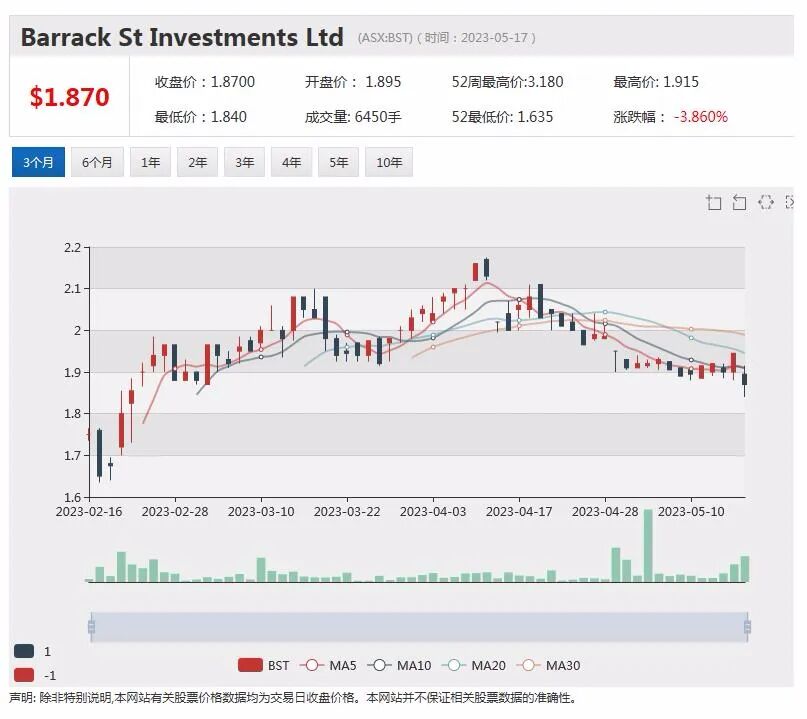Toggle the MA30 legend entry
Viewport: 807px width, 719px height.
click(549, 665)
